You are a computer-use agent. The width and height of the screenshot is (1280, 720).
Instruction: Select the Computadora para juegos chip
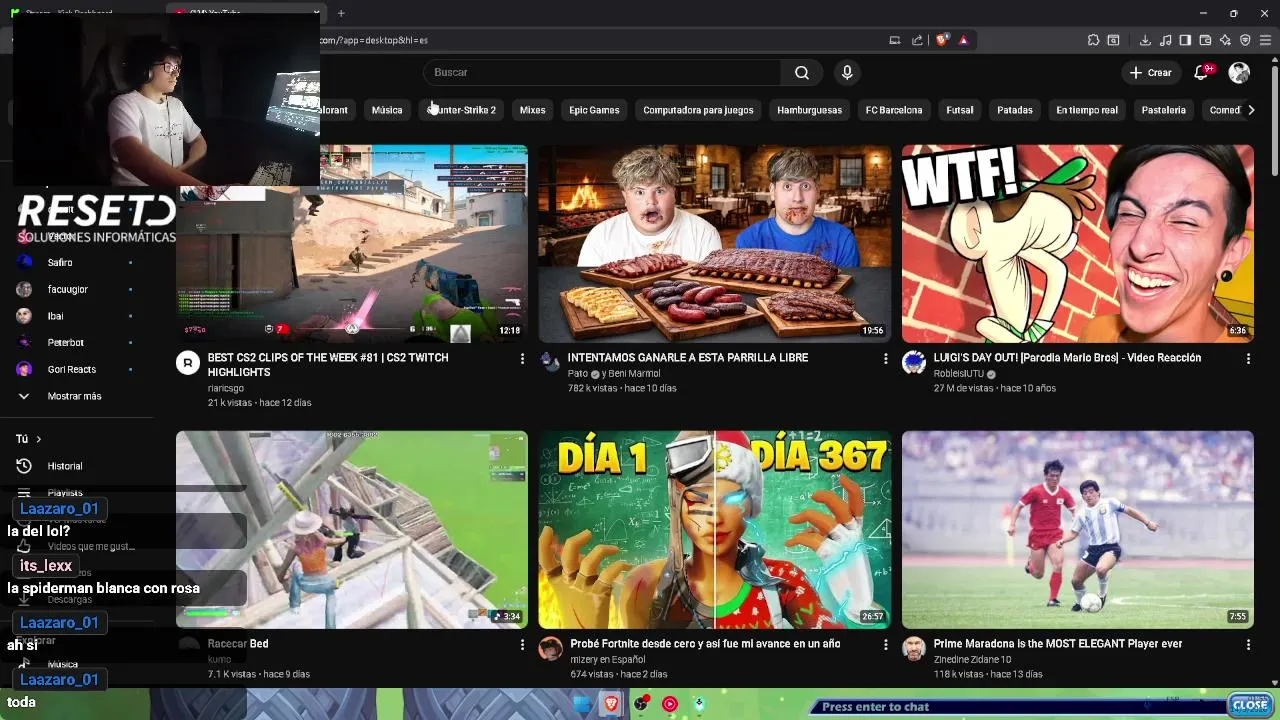point(698,110)
